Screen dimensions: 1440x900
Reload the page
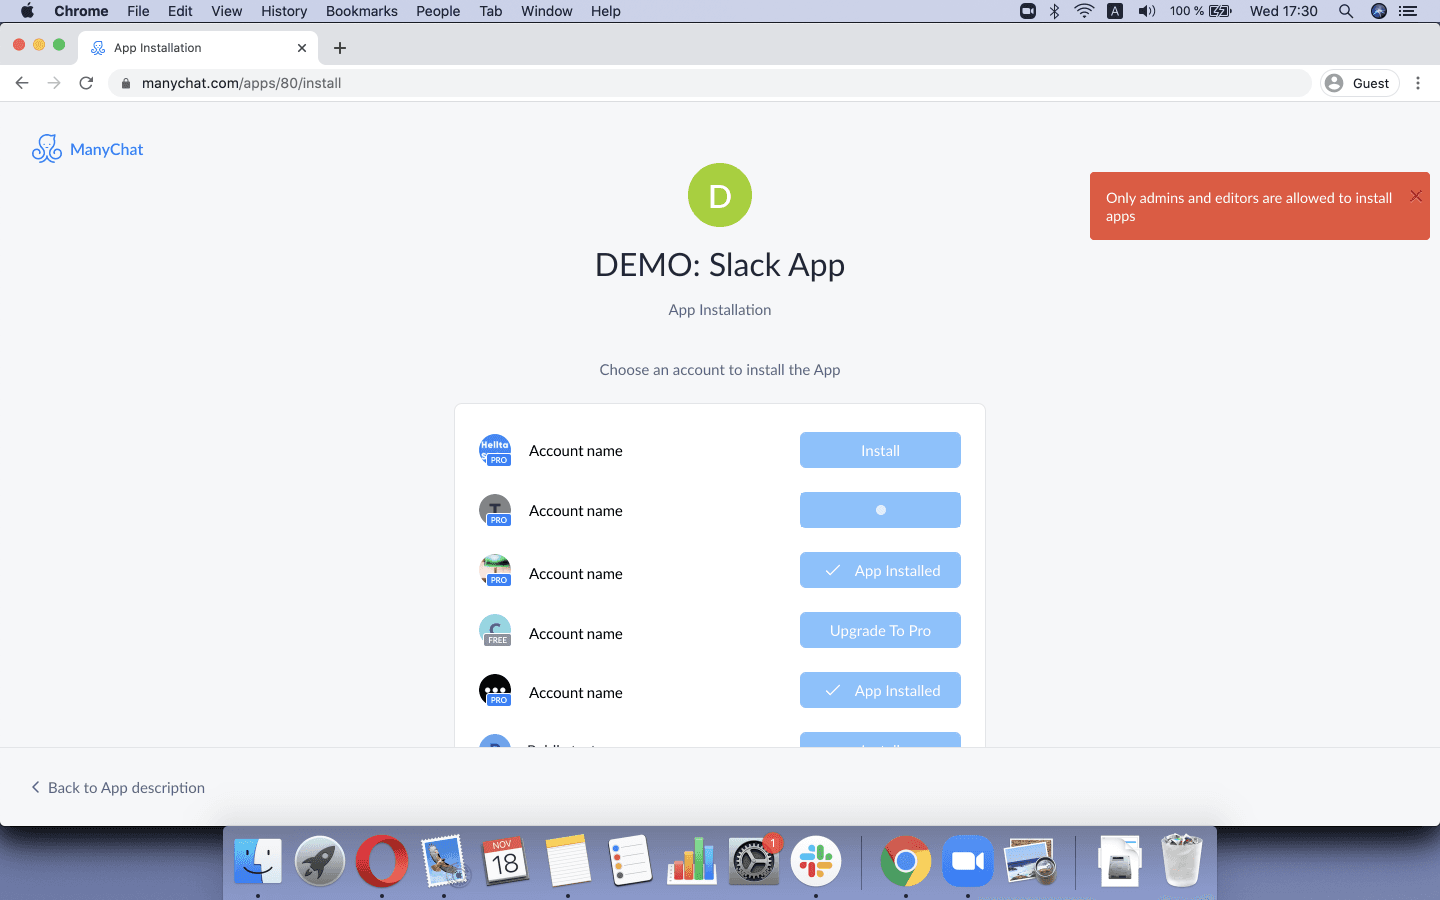pos(86,83)
